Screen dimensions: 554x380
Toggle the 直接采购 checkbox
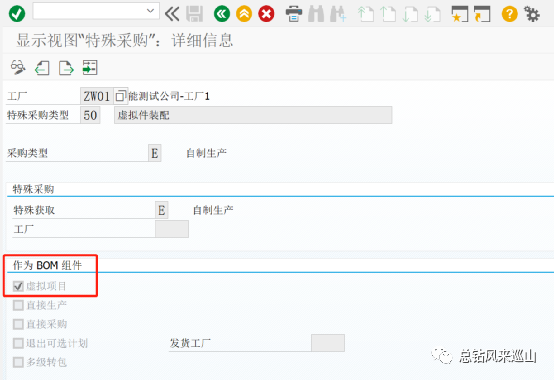tap(18, 324)
